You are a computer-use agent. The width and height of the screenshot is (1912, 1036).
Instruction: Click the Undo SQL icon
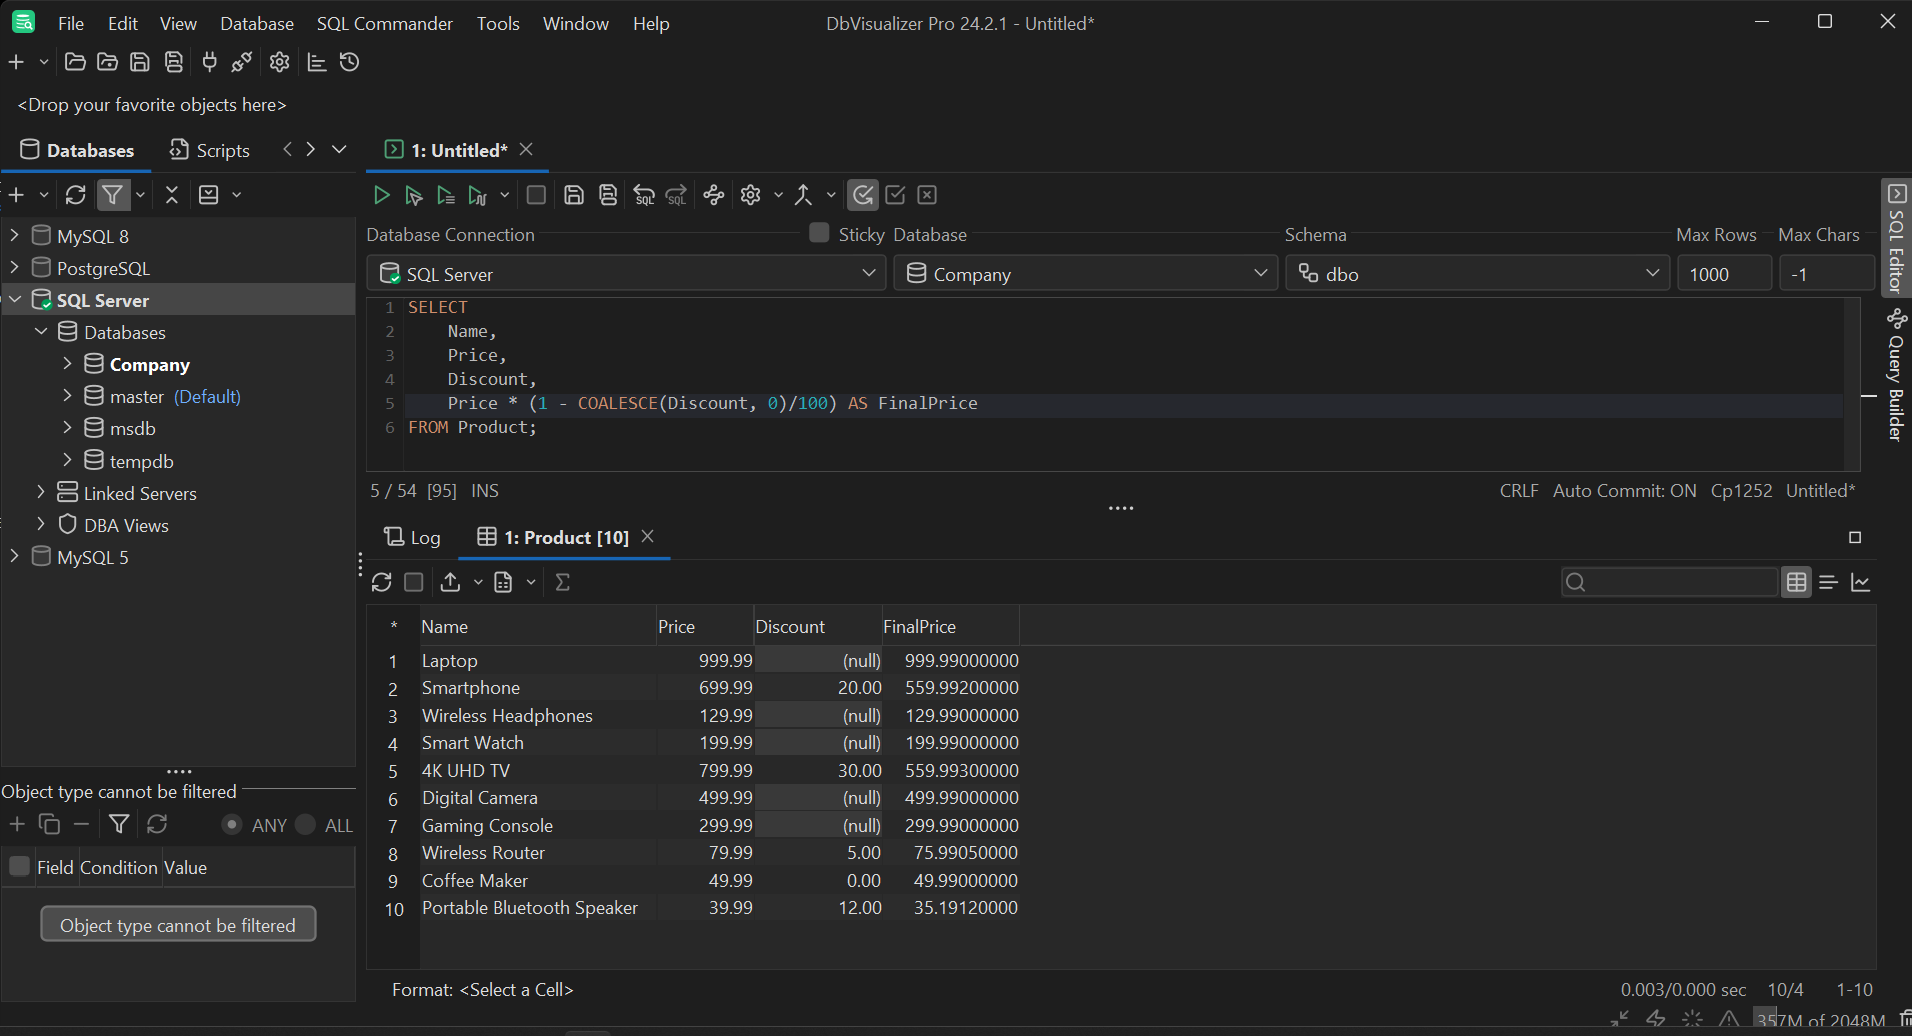click(643, 195)
